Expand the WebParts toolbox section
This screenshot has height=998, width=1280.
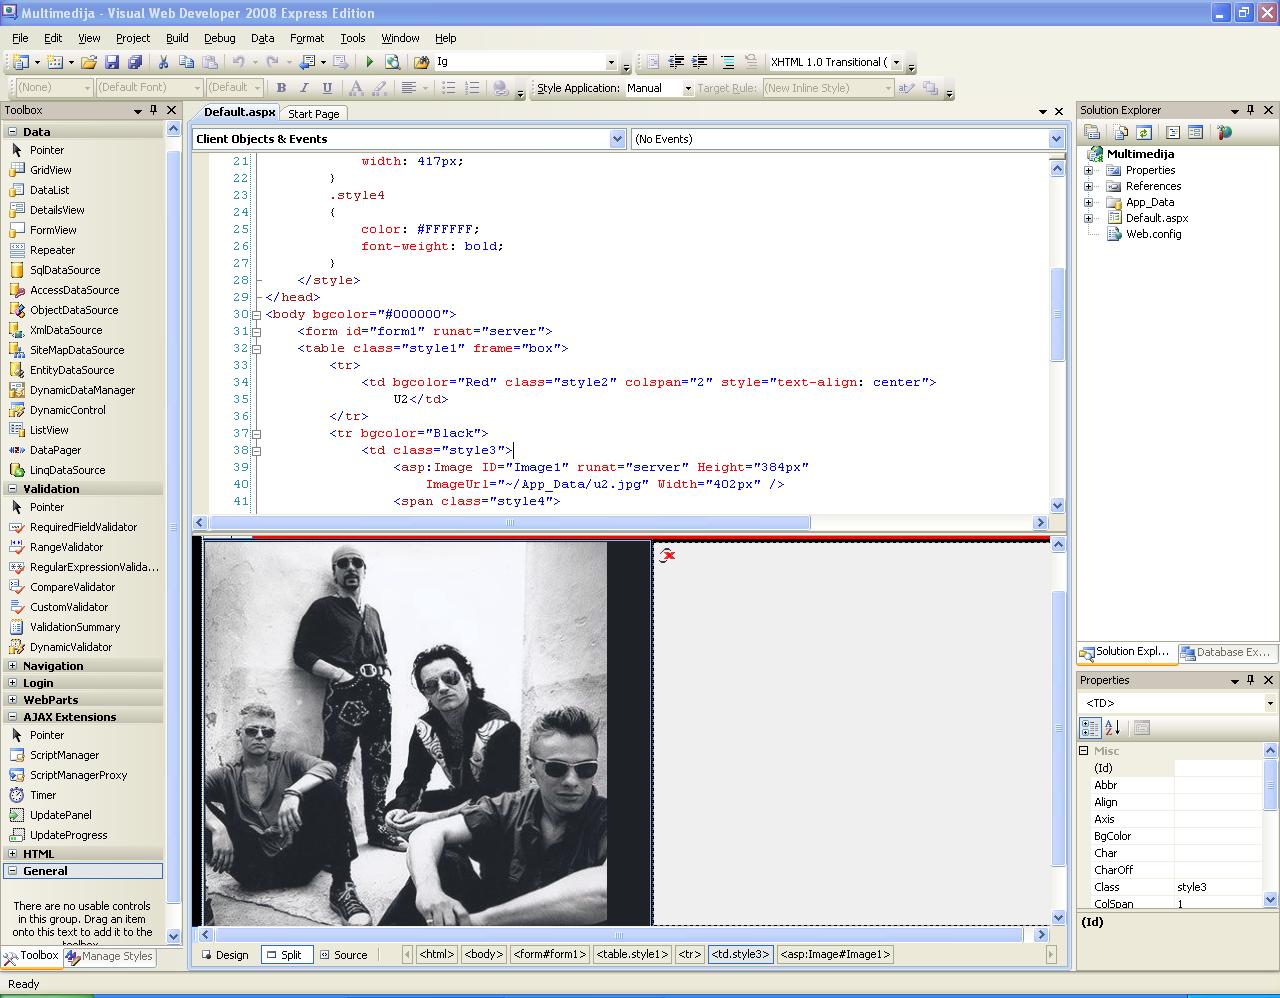coord(12,700)
